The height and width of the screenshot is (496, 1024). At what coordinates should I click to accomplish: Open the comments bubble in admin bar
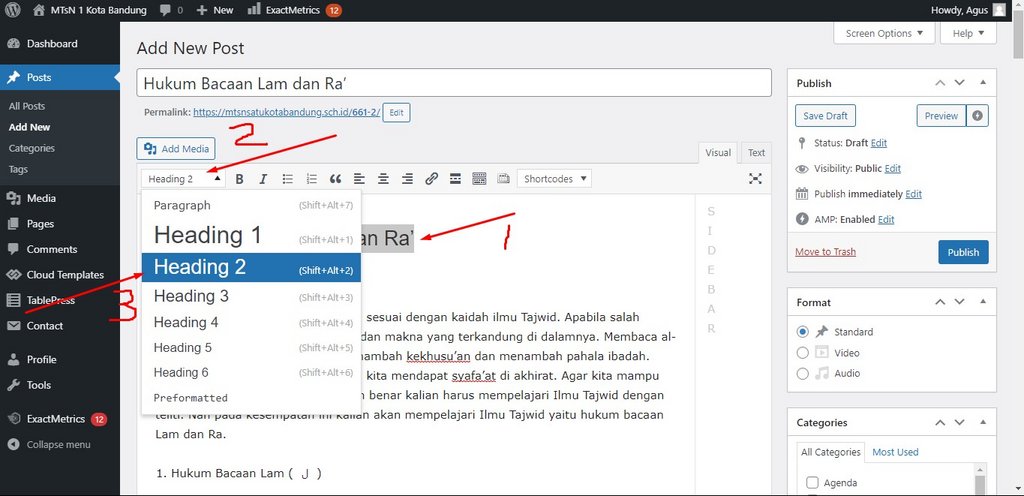click(170, 10)
